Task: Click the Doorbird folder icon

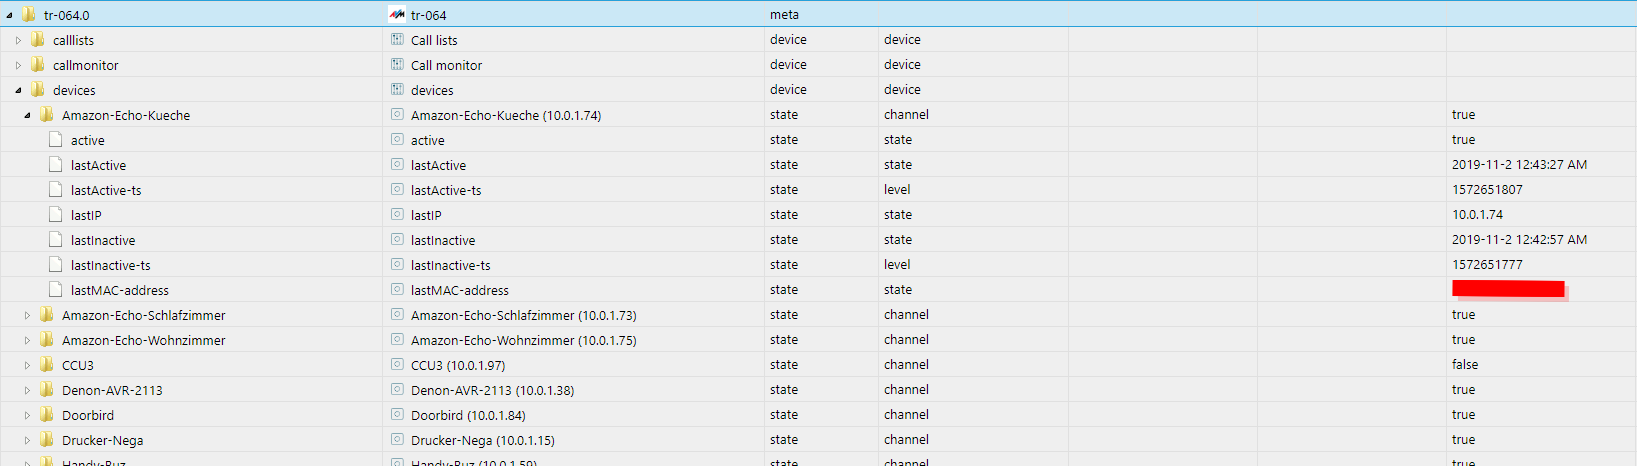Action: [x=47, y=415]
